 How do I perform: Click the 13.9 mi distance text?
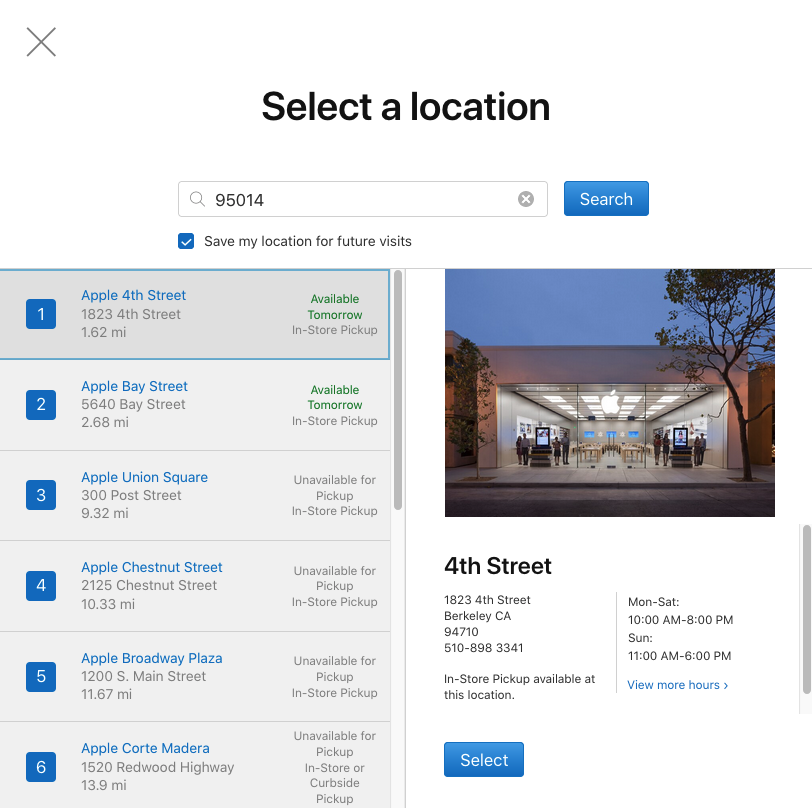coord(104,785)
